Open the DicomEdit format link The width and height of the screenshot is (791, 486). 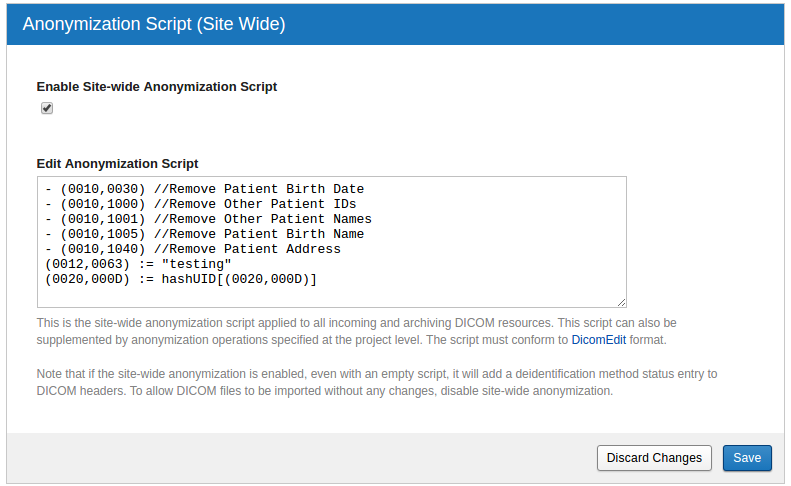tap(599, 340)
